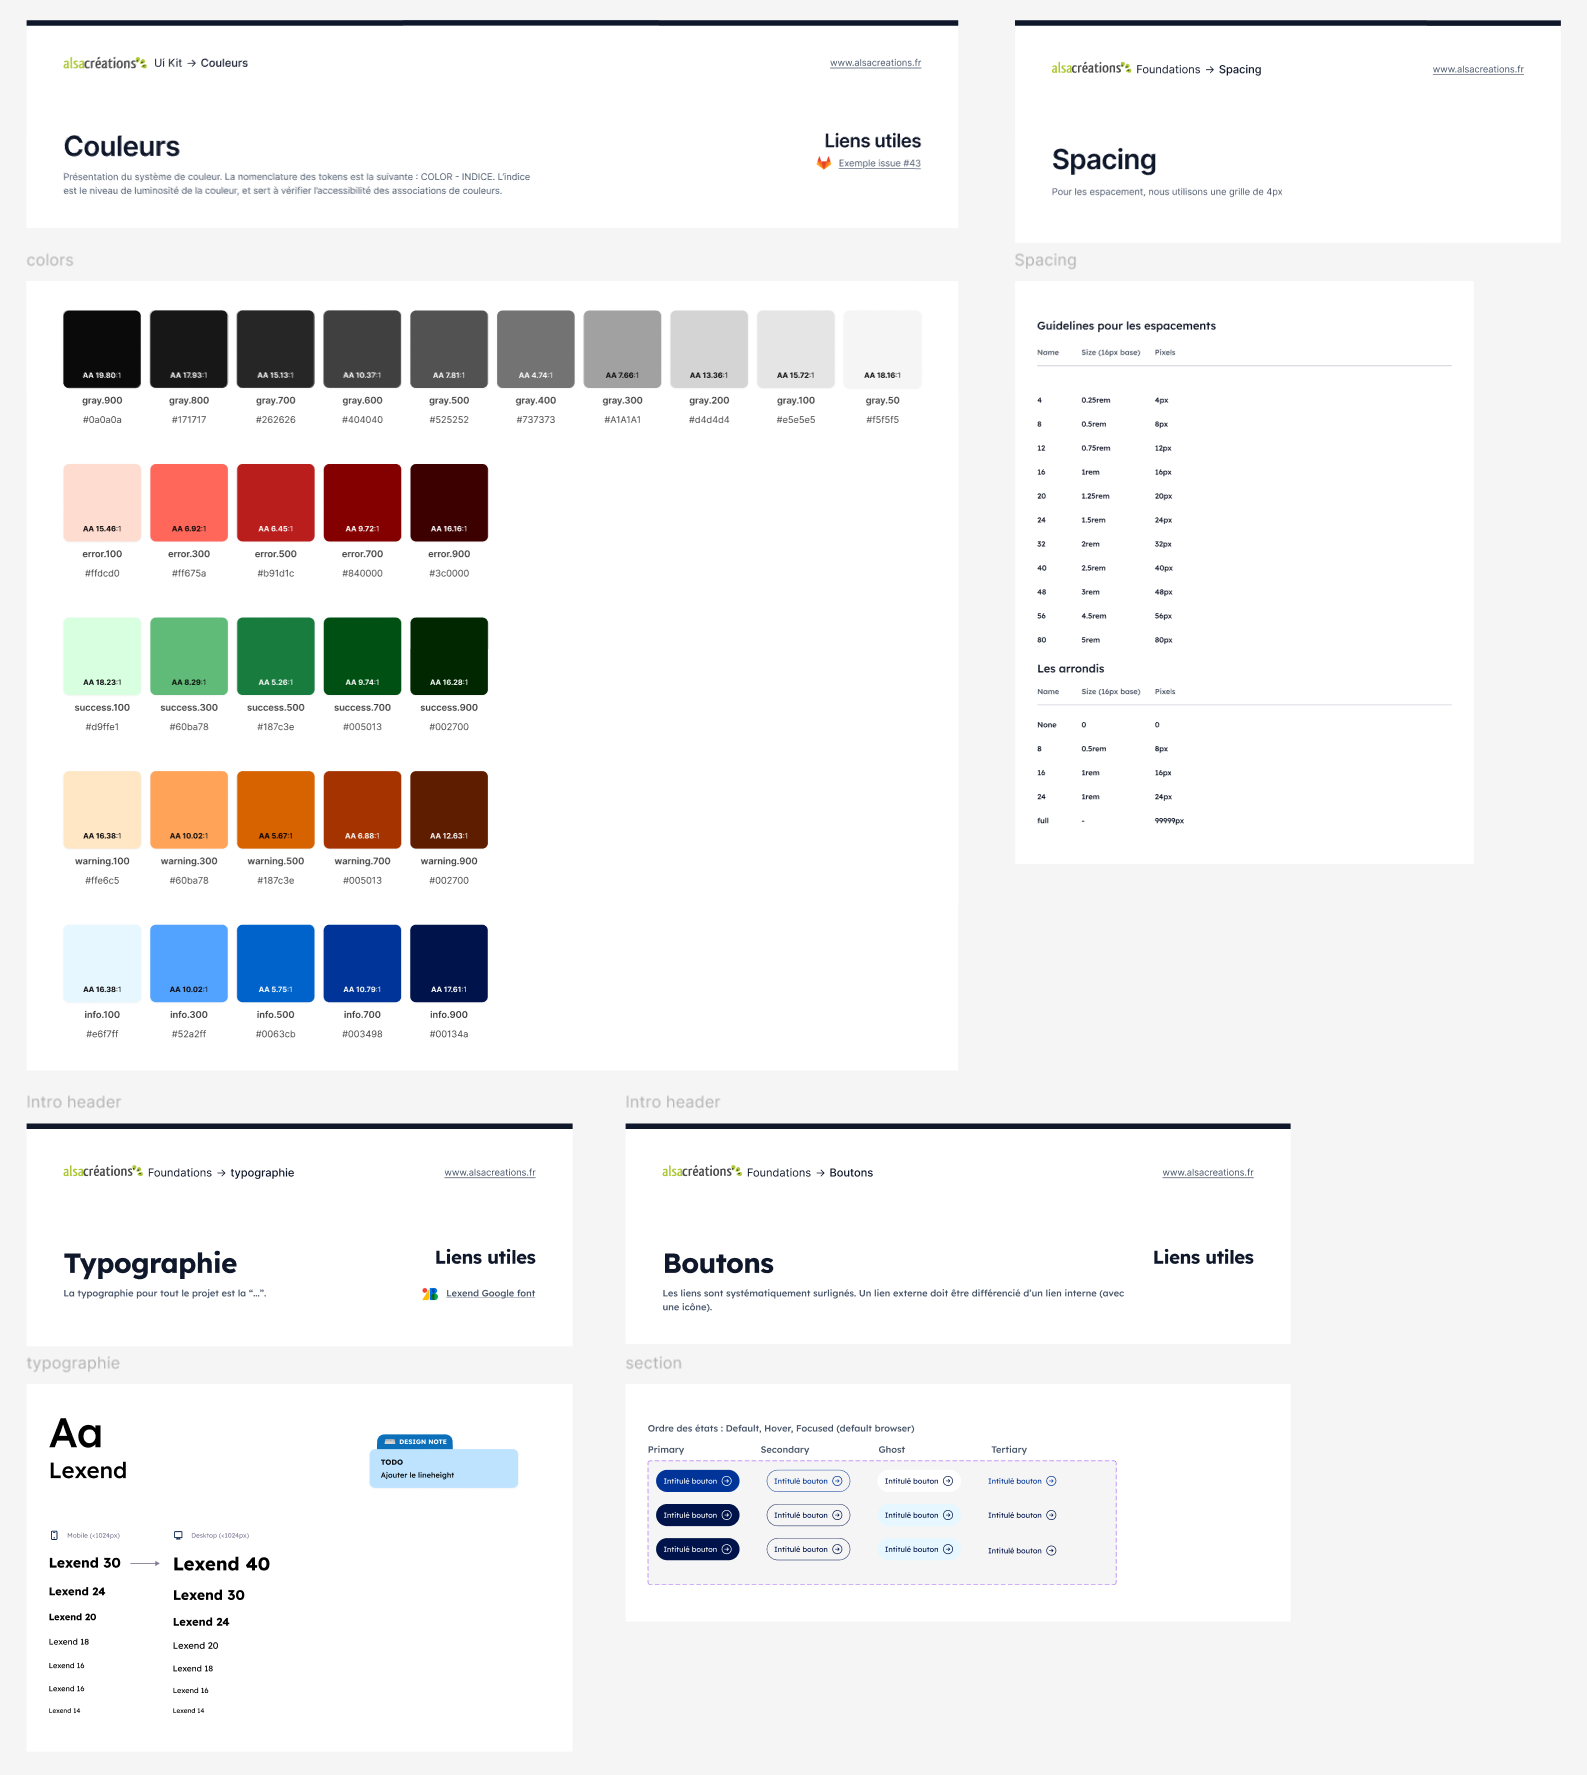This screenshot has height=1775, width=1587.
Task: Pick the gray.500 color swatch
Action: point(449,349)
